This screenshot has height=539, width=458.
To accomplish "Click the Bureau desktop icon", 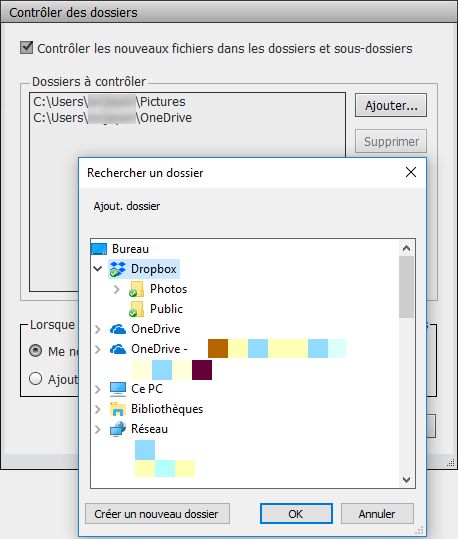I will pyautogui.click(x=99, y=249).
